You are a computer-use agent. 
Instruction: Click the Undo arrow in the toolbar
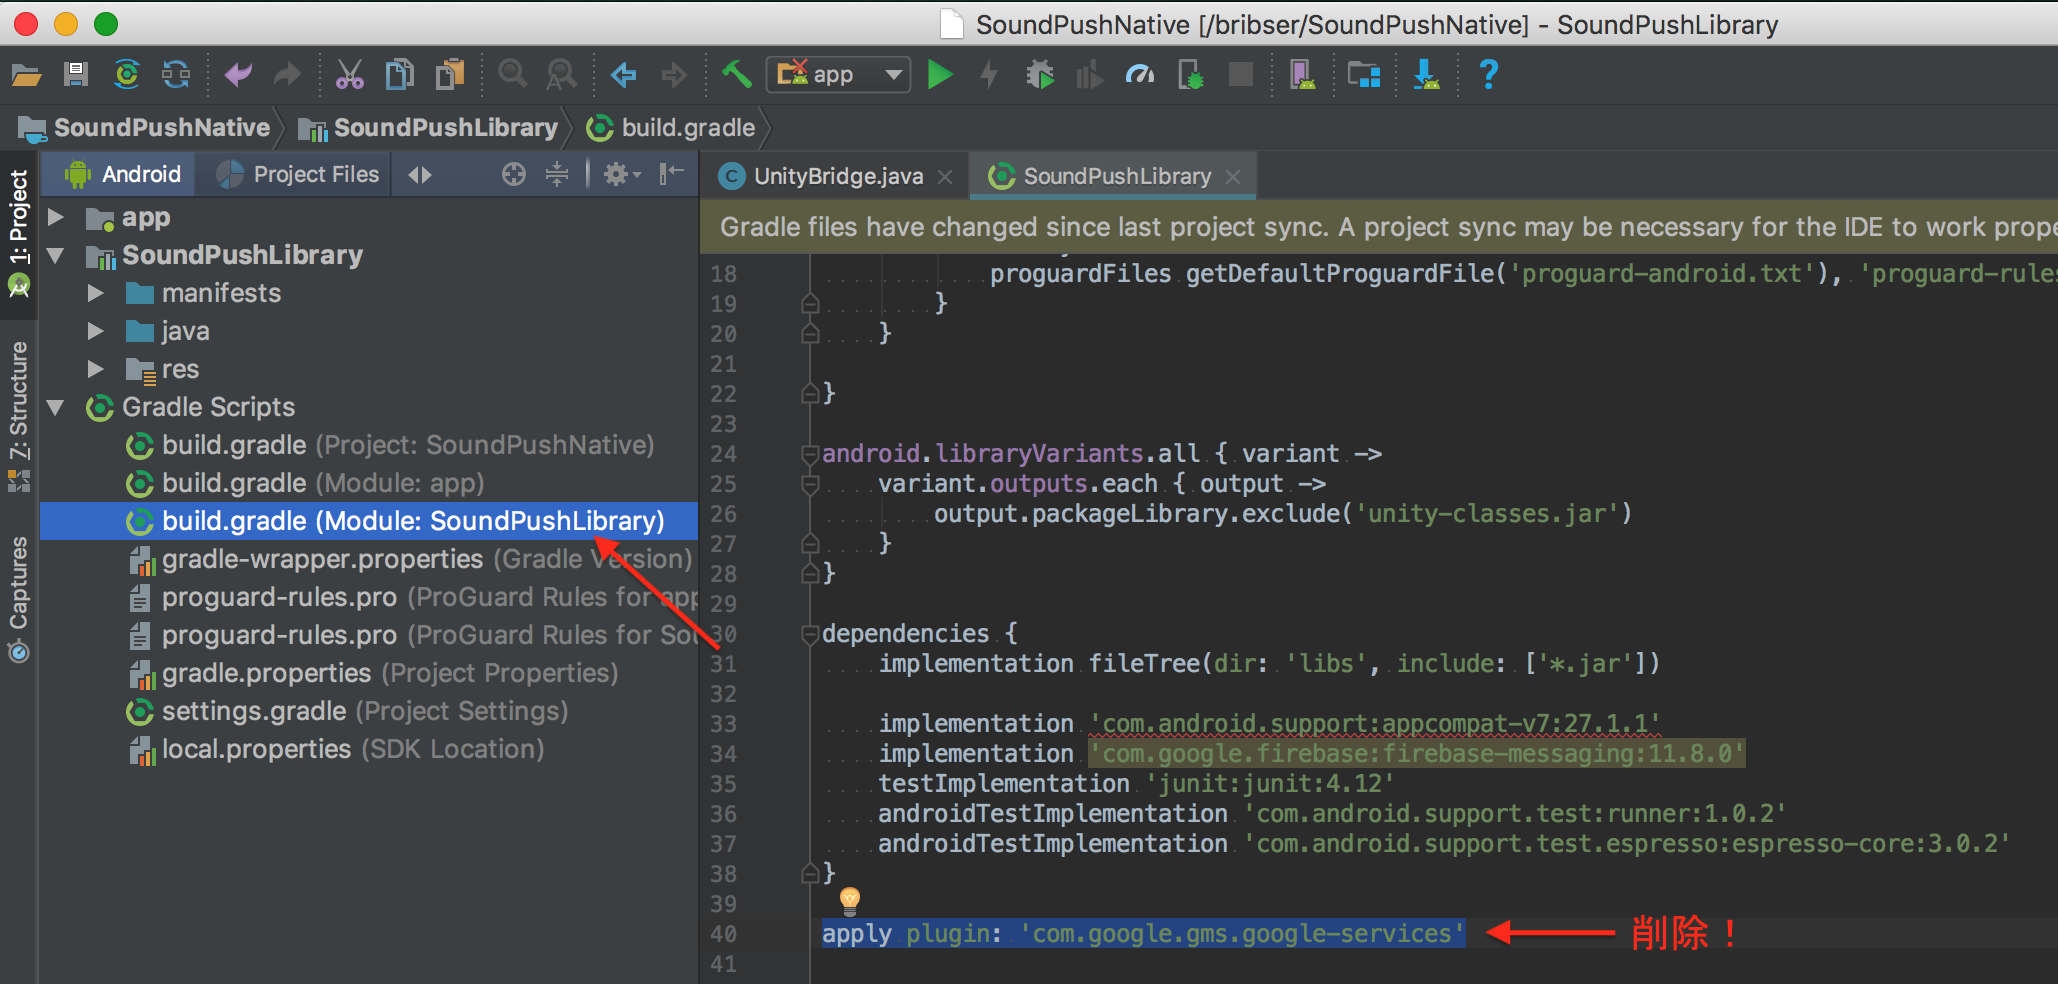pyautogui.click(x=238, y=75)
